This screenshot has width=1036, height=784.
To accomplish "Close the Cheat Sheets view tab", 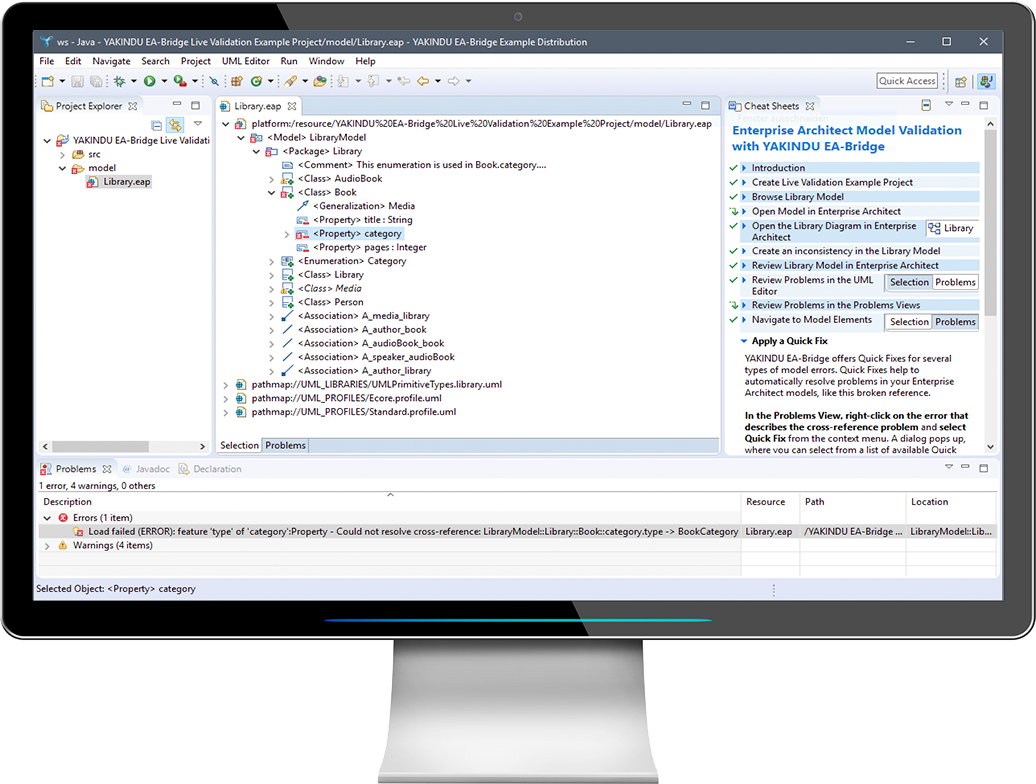I will tap(810, 106).
